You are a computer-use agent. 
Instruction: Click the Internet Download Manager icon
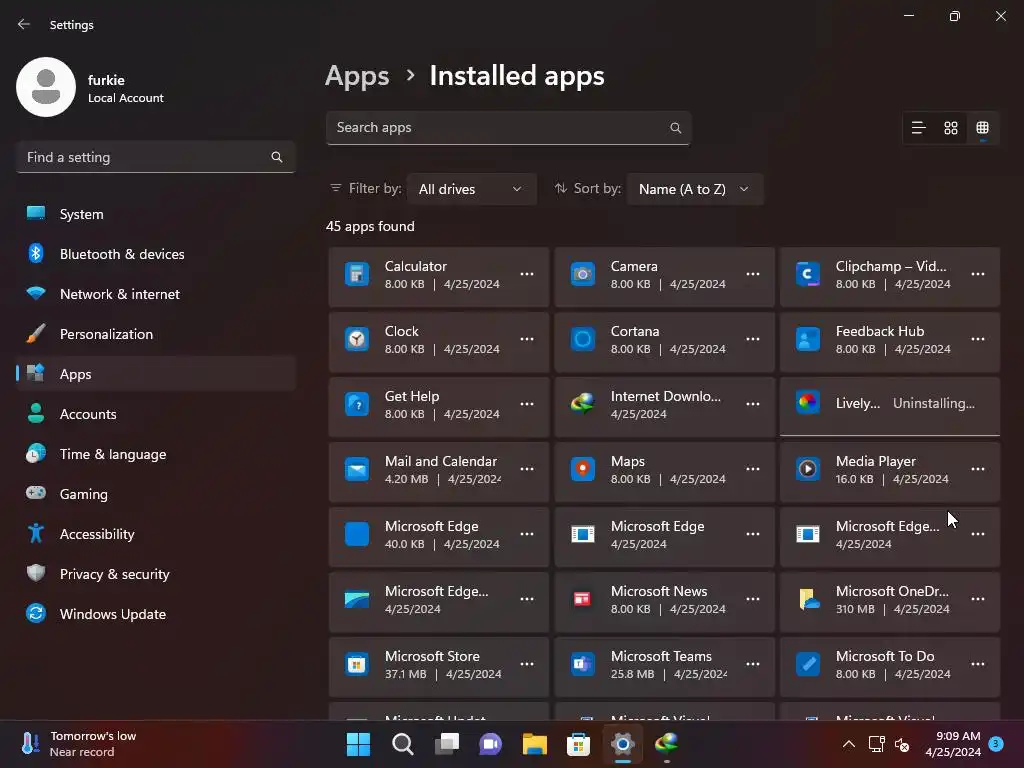583,404
